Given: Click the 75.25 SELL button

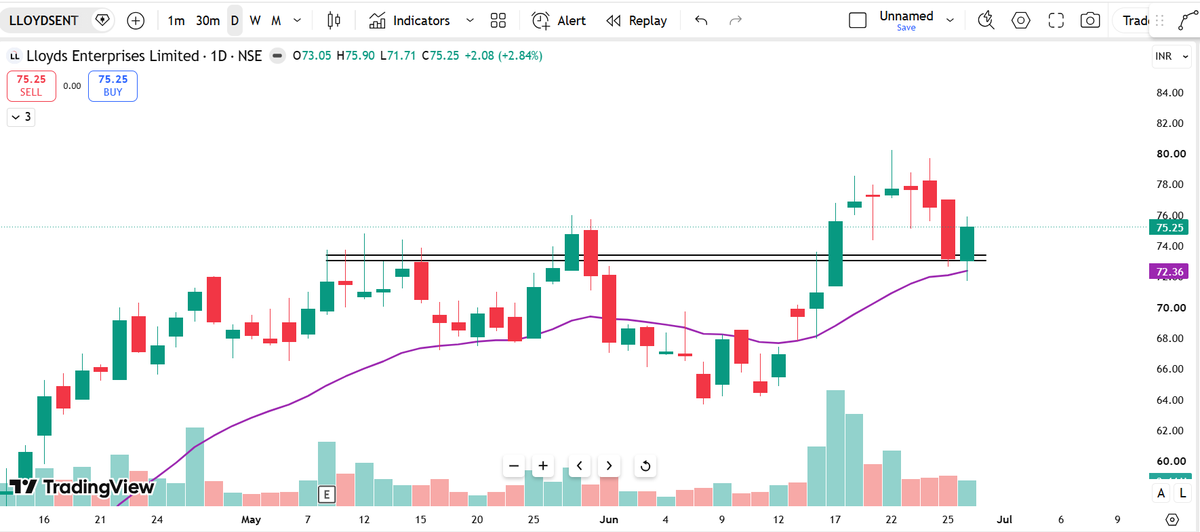Looking at the screenshot, I should tap(31, 85).
